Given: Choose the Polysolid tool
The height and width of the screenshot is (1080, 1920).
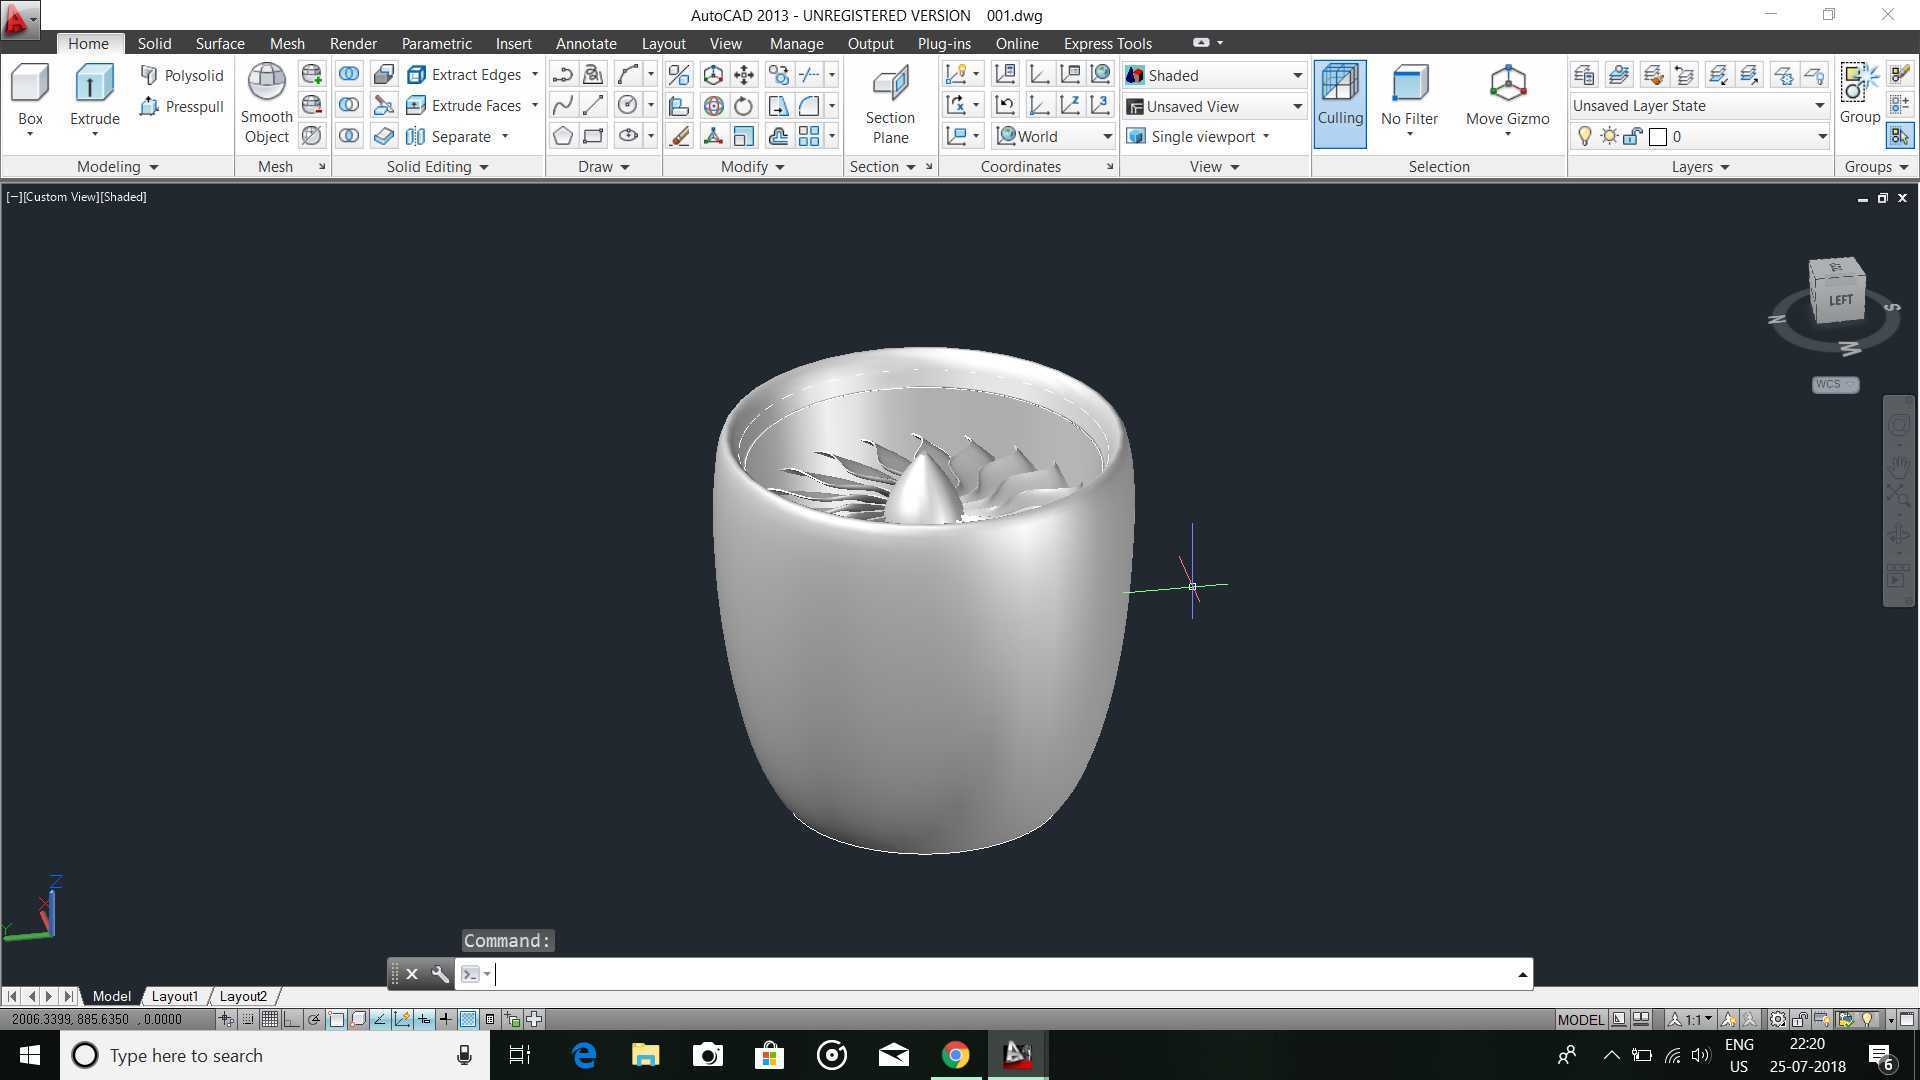Looking at the screenshot, I should (x=182, y=75).
